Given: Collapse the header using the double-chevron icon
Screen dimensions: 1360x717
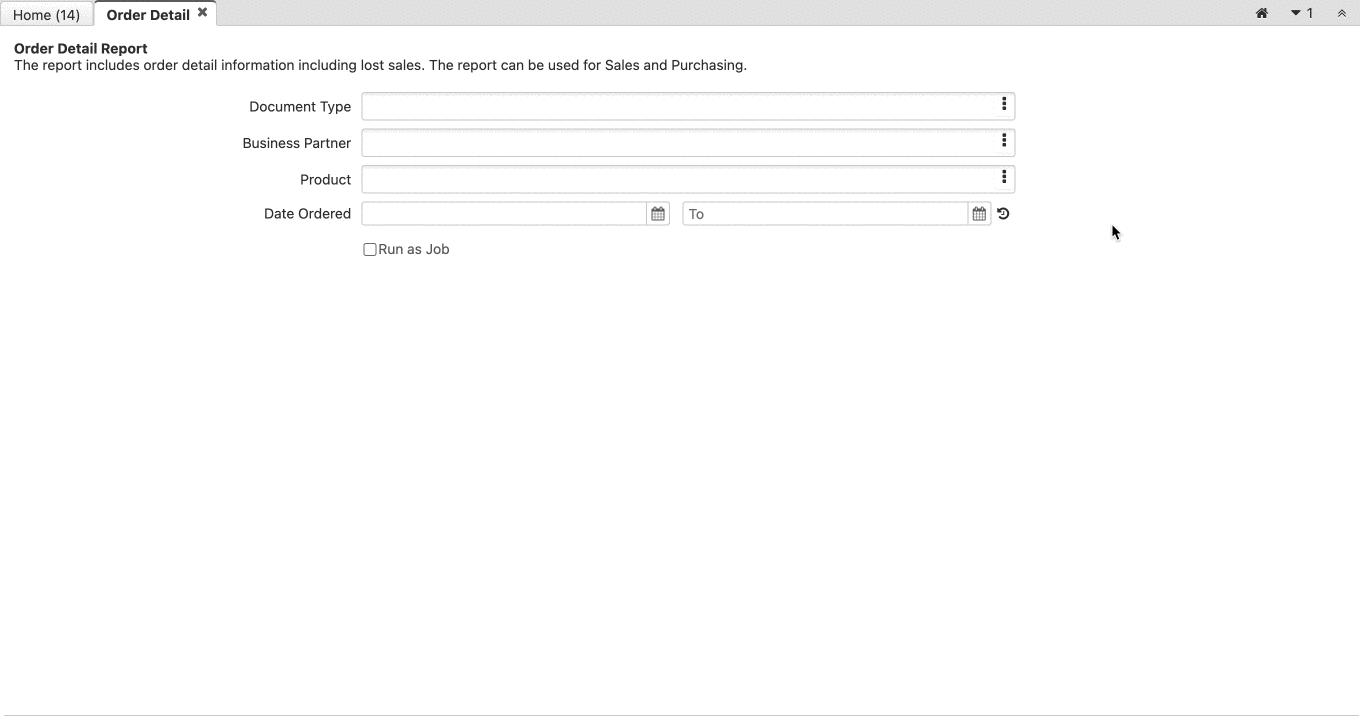Looking at the screenshot, I should 1341,13.
